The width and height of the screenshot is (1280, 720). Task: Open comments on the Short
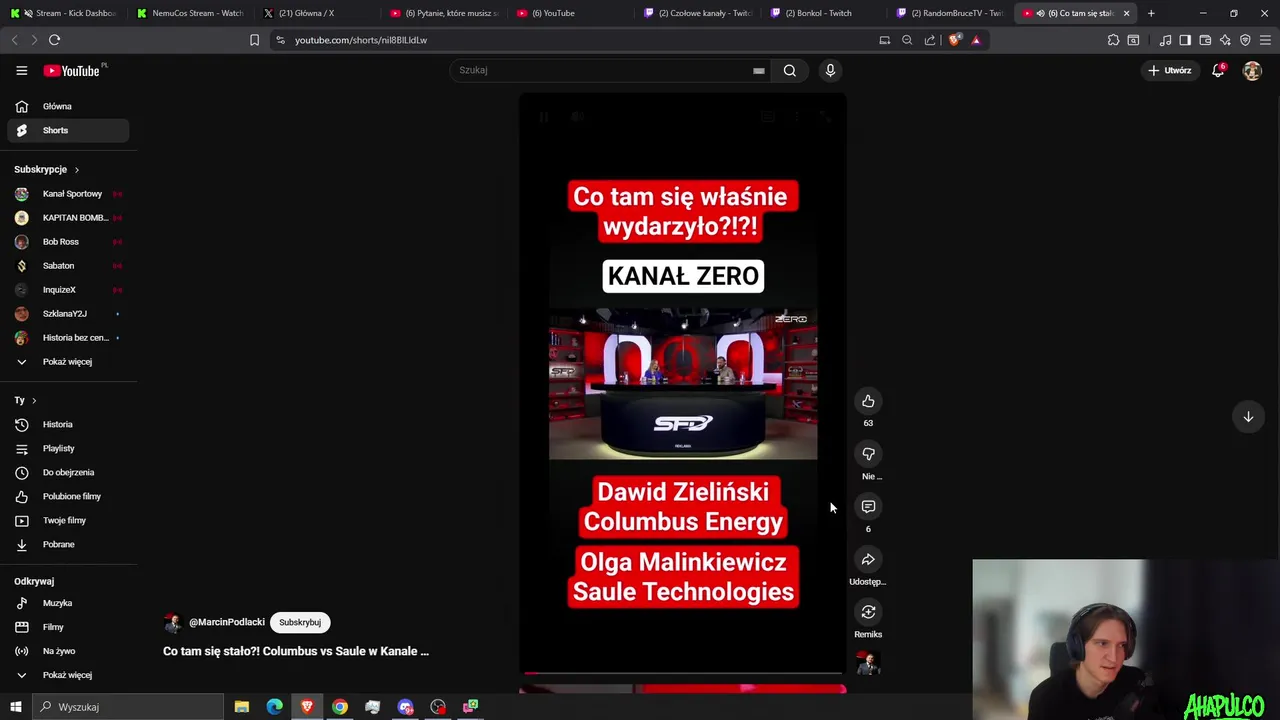[x=868, y=507]
